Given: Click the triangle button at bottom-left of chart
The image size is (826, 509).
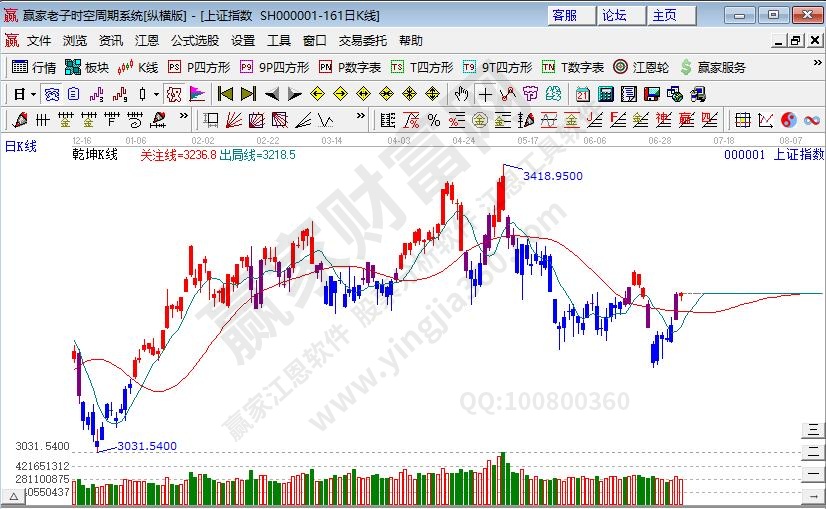Looking at the screenshot, I should coord(14,497).
